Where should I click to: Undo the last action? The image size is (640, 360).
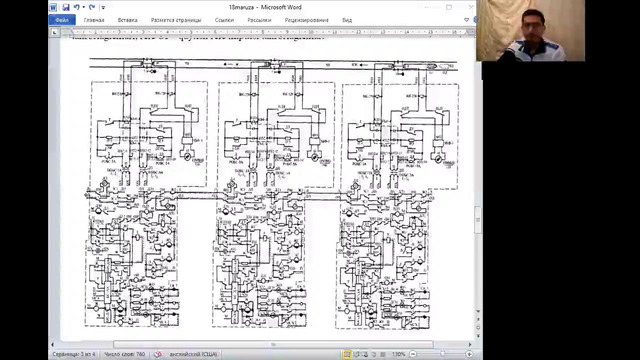coord(76,7)
